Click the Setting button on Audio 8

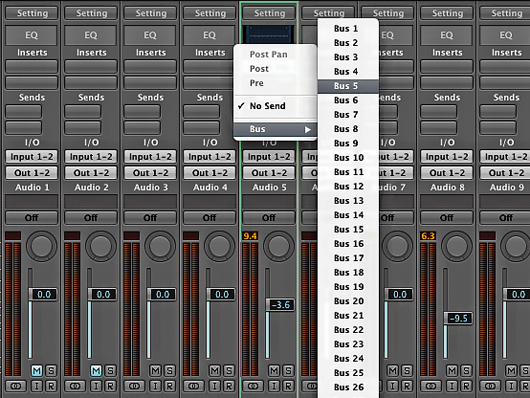pos(447,13)
